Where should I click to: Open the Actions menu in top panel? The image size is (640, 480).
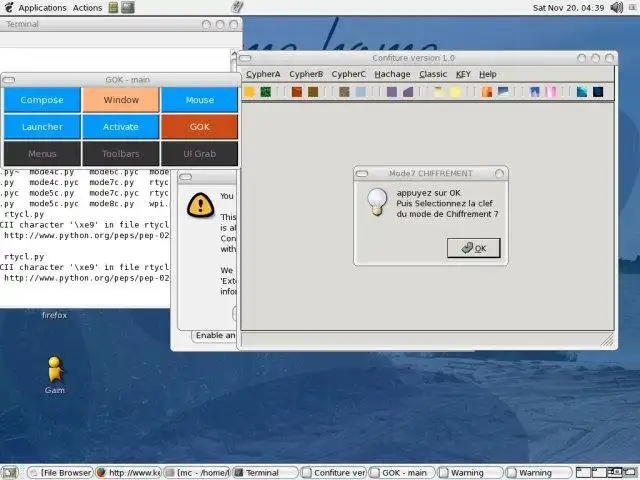[87, 8]
